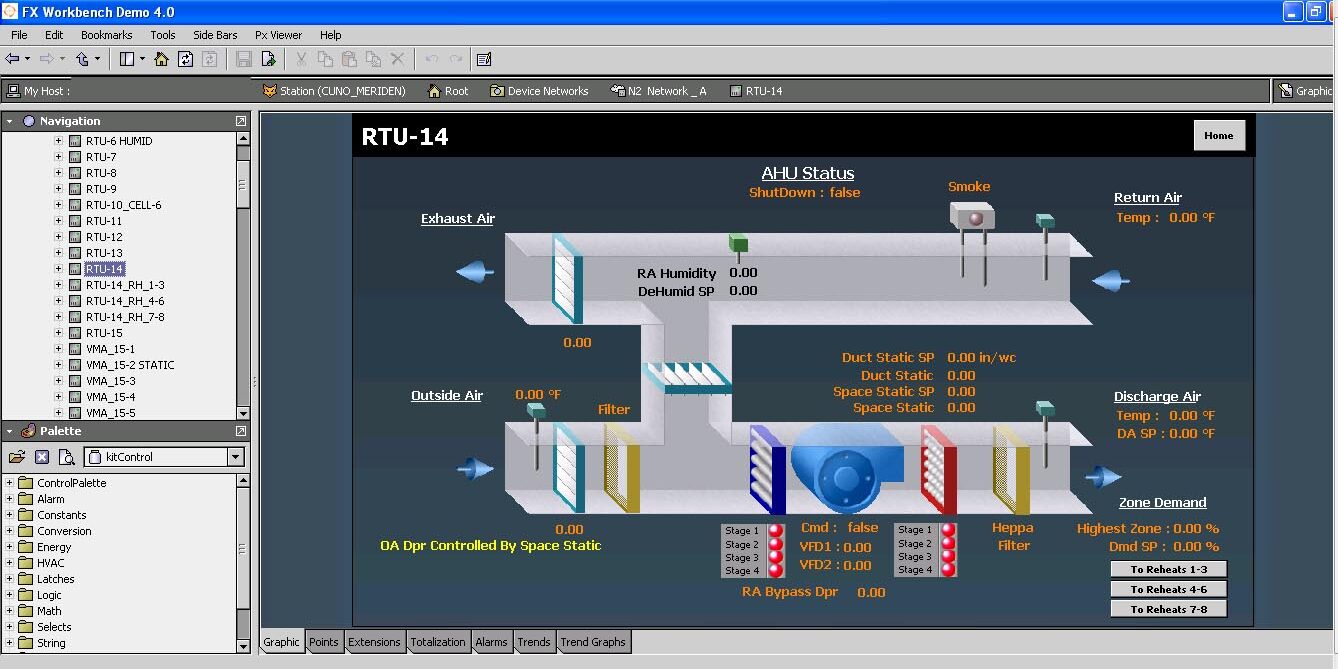Expand the RTU-15 tree node
Image resolution: width=1338 pixels, height=669 pixels.
coord(58,332)
